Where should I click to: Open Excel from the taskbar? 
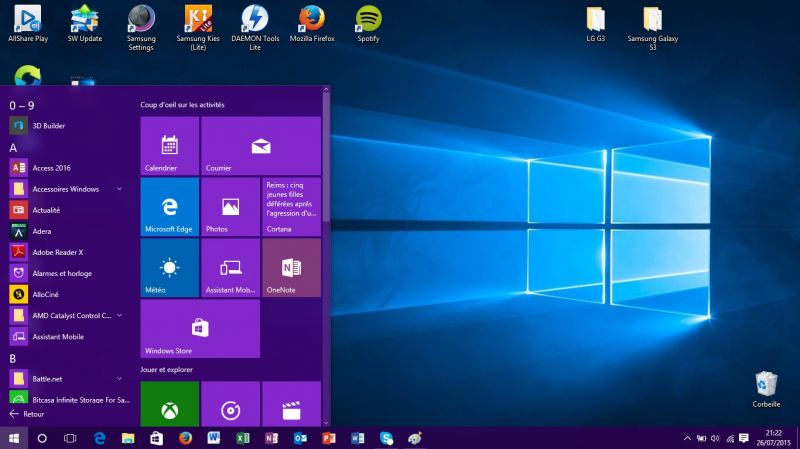click(x=243, y=438)
